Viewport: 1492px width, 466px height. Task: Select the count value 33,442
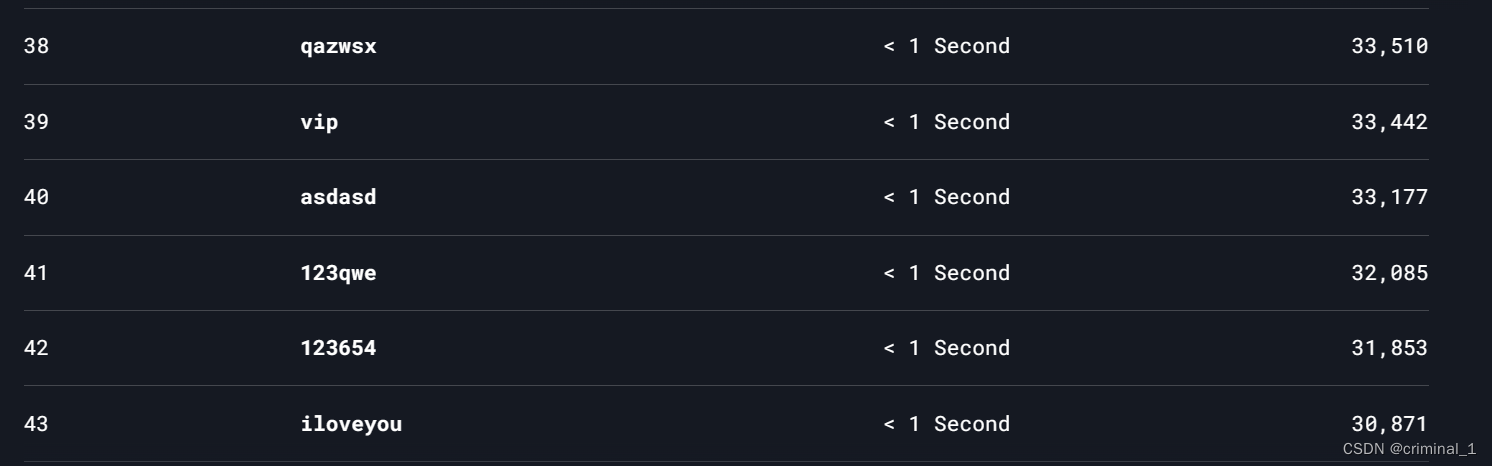pyautogui.click(x=1389, y=122)
